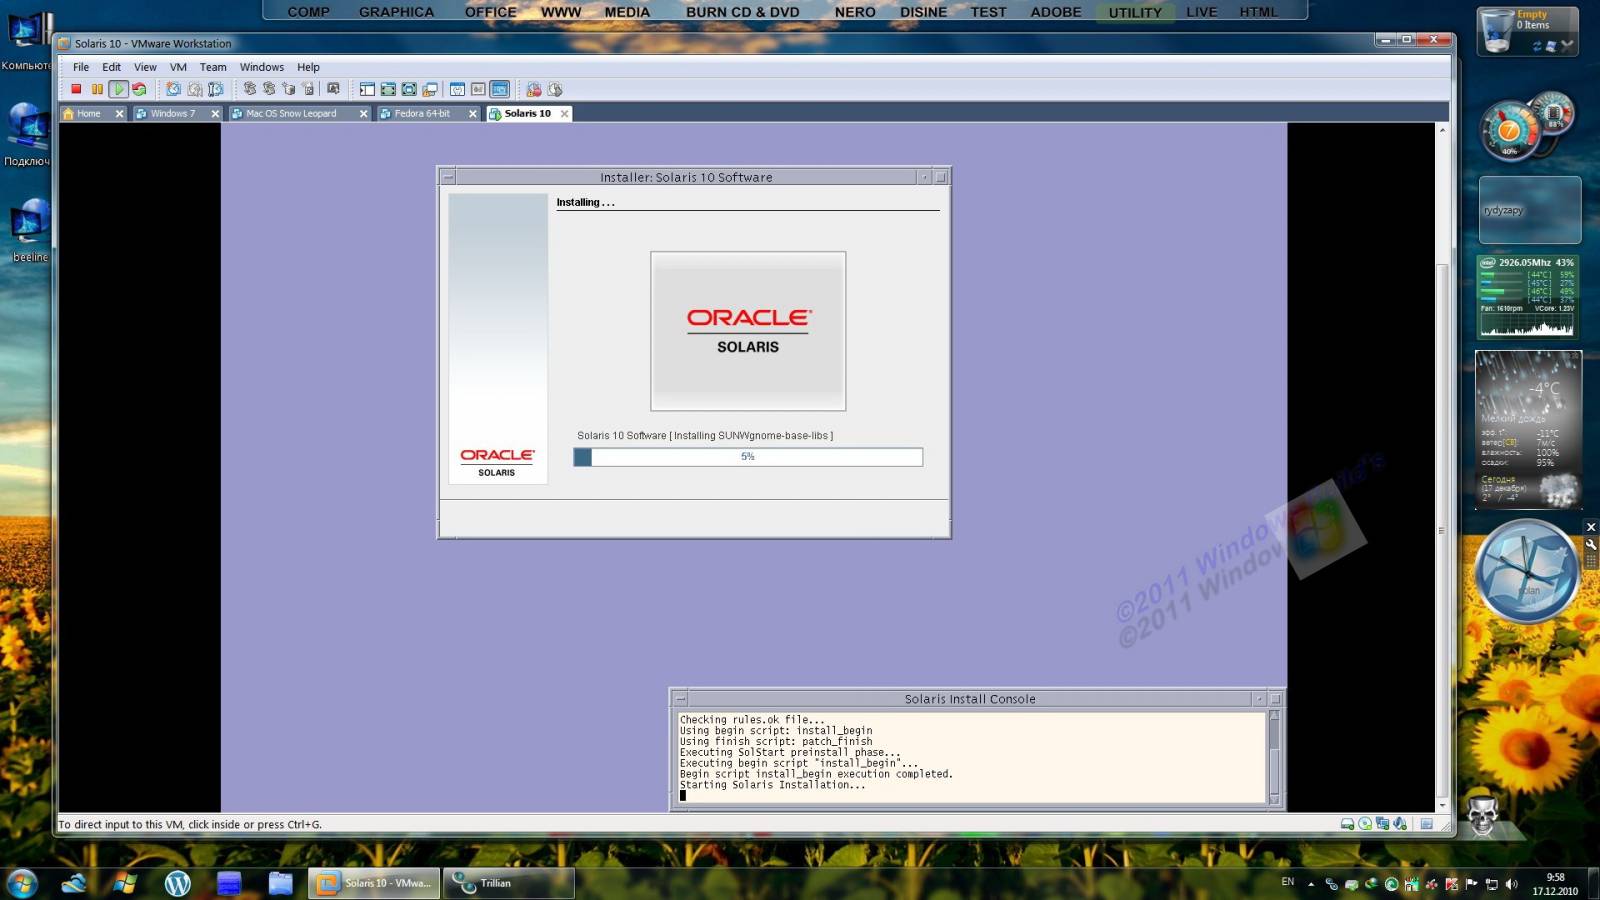Open the VM menu

click(x=178, y=67)
